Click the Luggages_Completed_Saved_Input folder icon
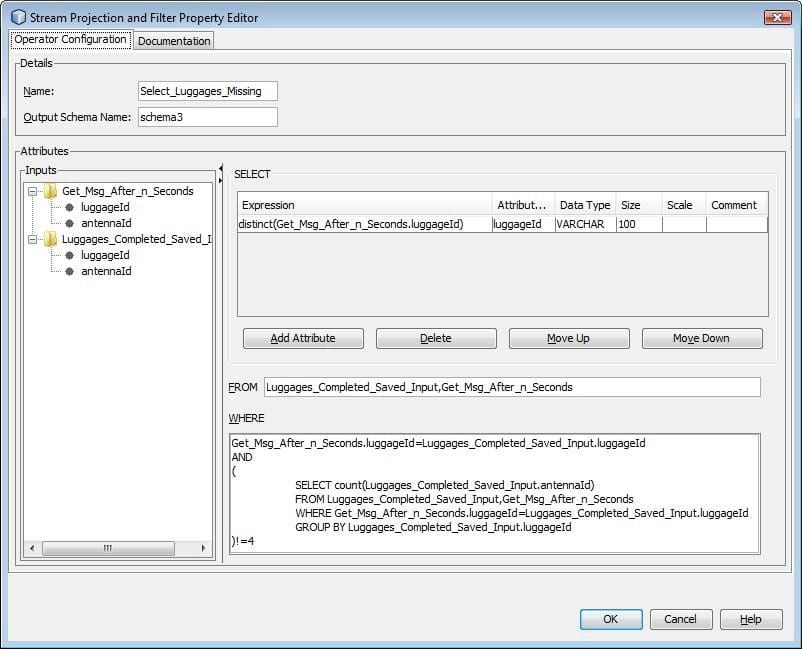Screen dimensions: 802x649 pos(50,239)
